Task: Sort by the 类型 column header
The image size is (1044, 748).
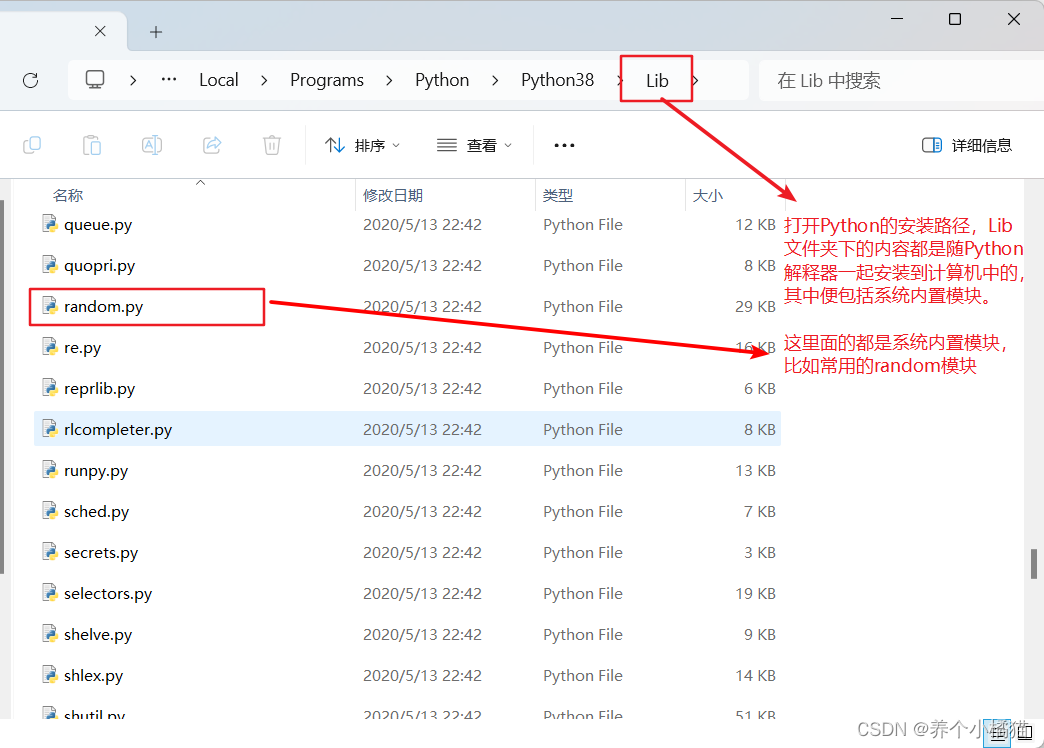Action: (x=557, y=195)
